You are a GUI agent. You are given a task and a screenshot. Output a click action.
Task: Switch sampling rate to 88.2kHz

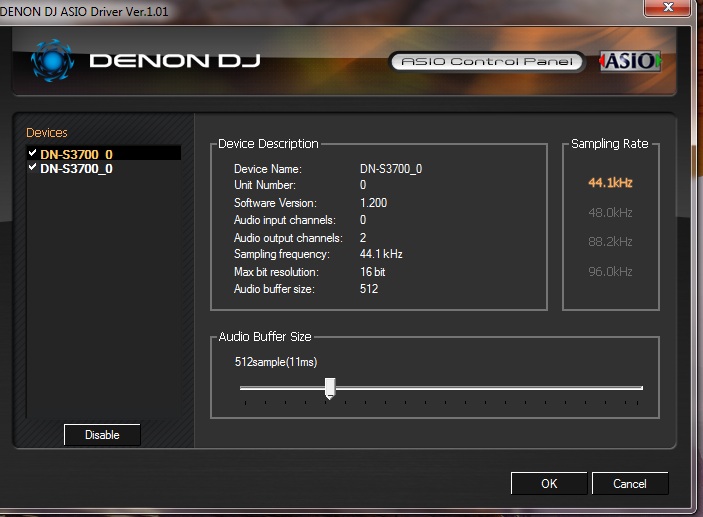609,242
